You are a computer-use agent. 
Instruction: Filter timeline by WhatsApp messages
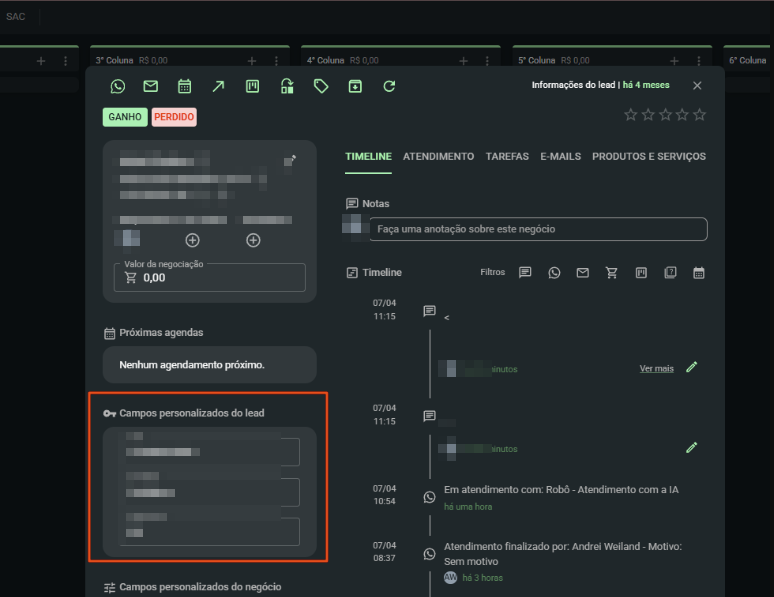pos(554,272)
